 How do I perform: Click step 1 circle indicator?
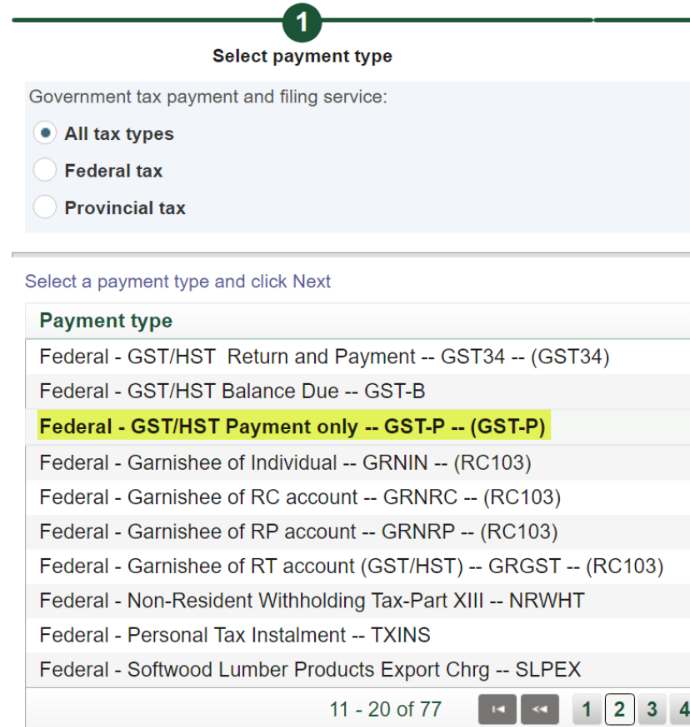coord(302,22)
